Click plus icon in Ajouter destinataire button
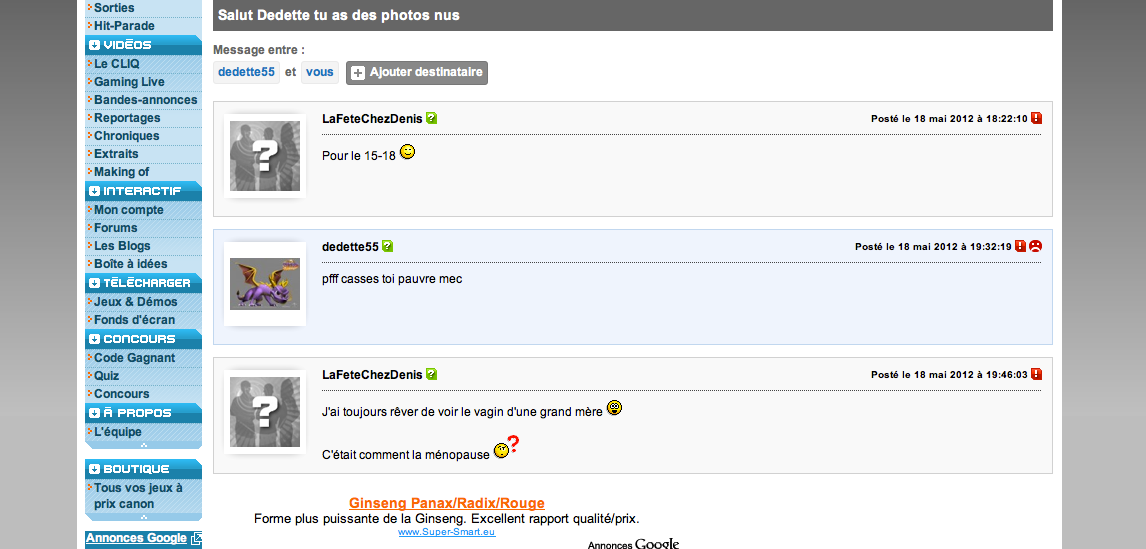The height and width of the screenshot is (549, 1146). [357, 73]
